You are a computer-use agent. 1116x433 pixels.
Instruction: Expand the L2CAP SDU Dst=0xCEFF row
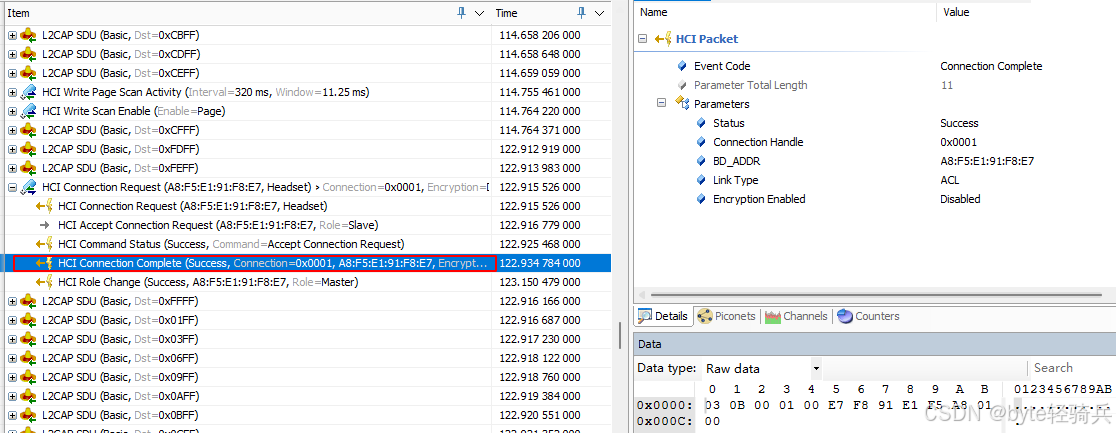click(x=12, y=73)
